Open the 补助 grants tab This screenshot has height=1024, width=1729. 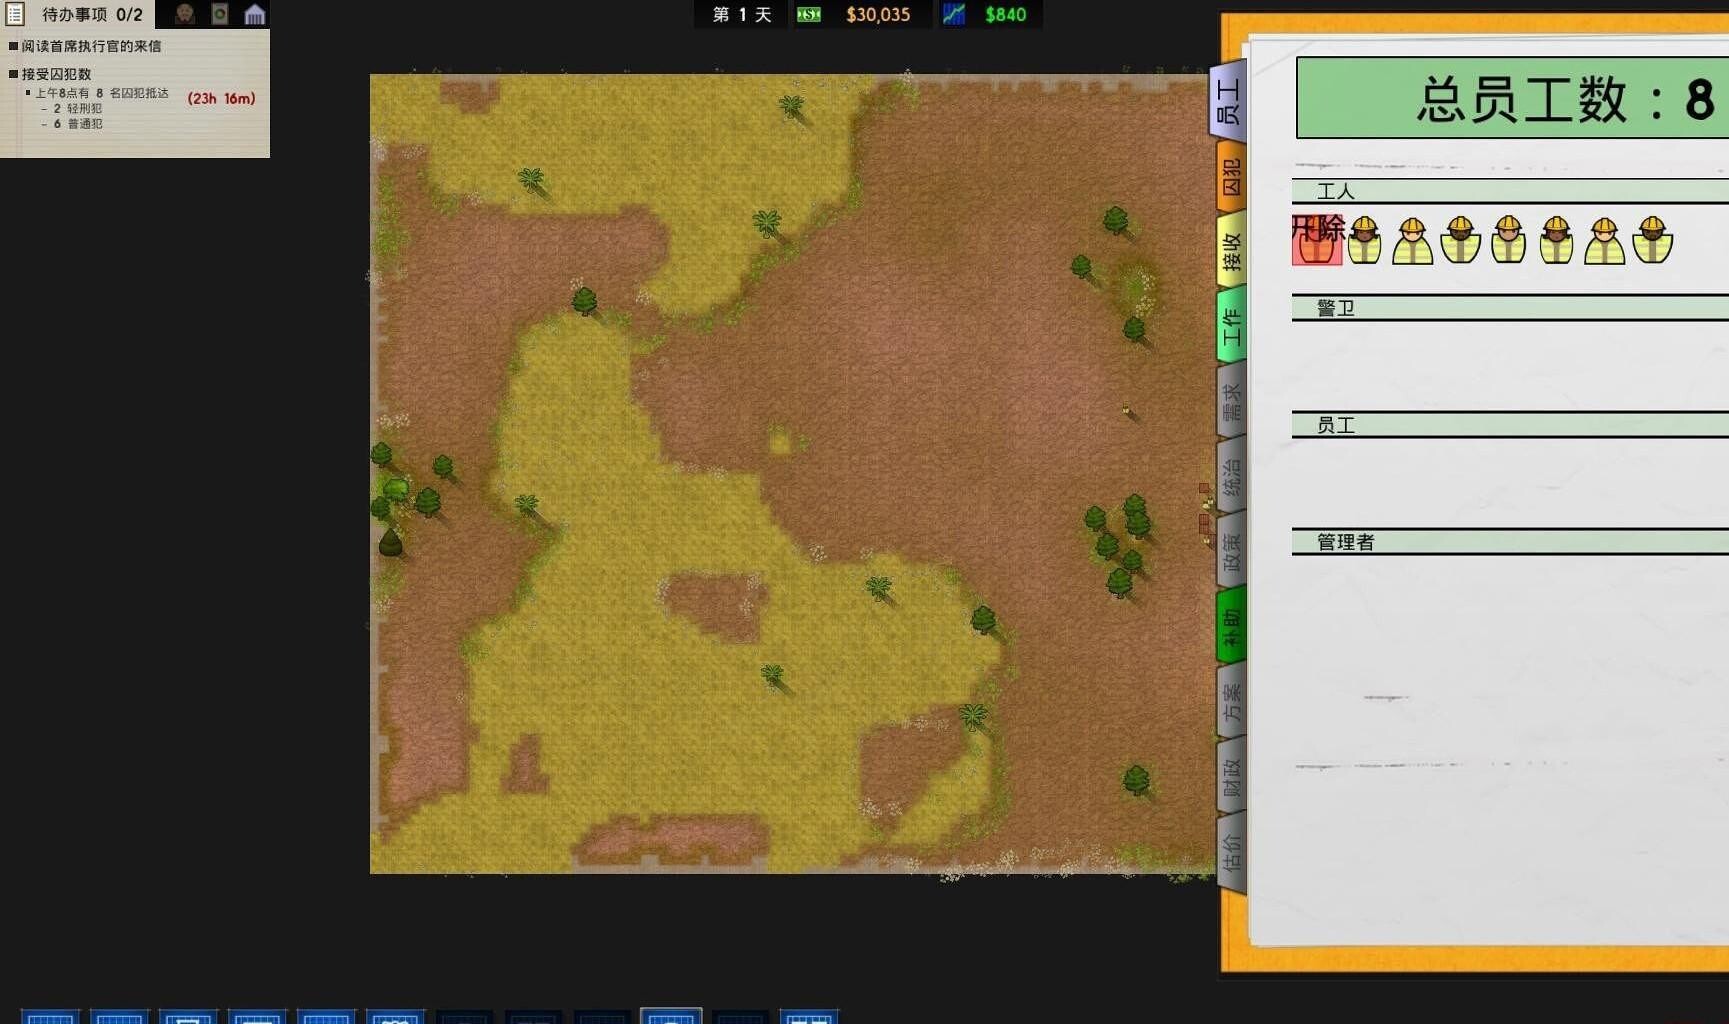coord(1231,627)
